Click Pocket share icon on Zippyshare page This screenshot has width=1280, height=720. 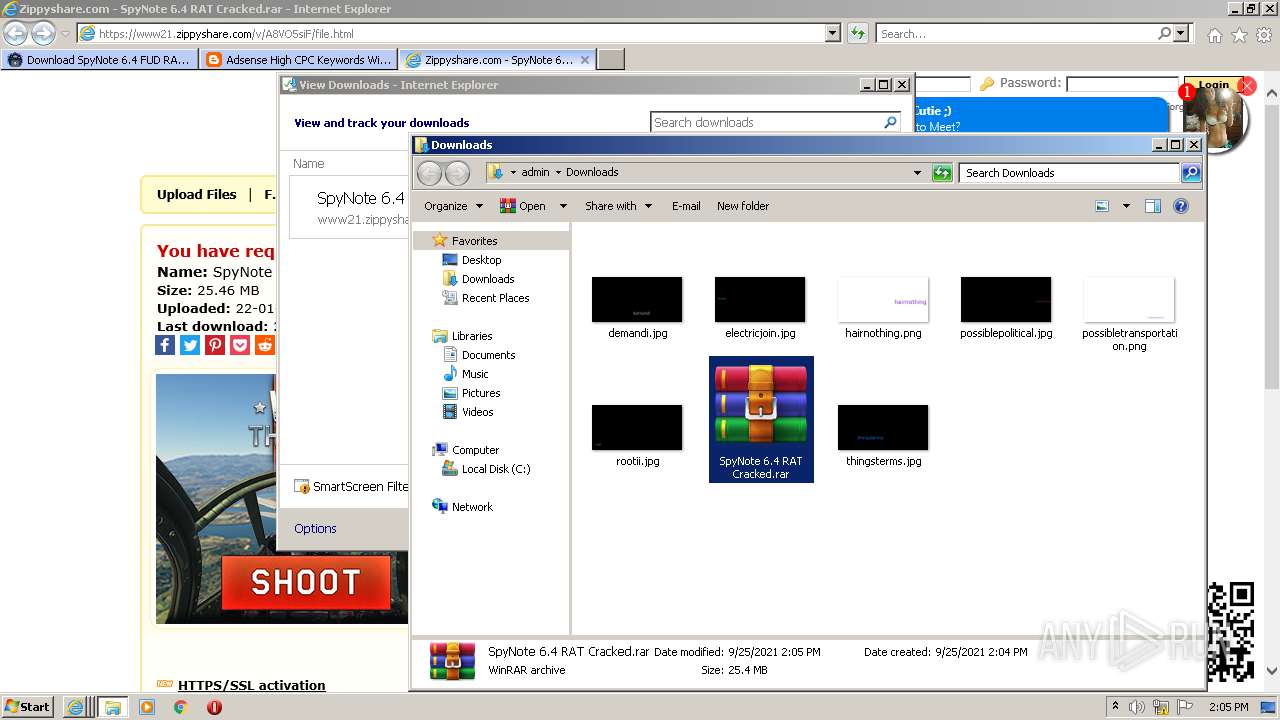(x=240, y=345)
